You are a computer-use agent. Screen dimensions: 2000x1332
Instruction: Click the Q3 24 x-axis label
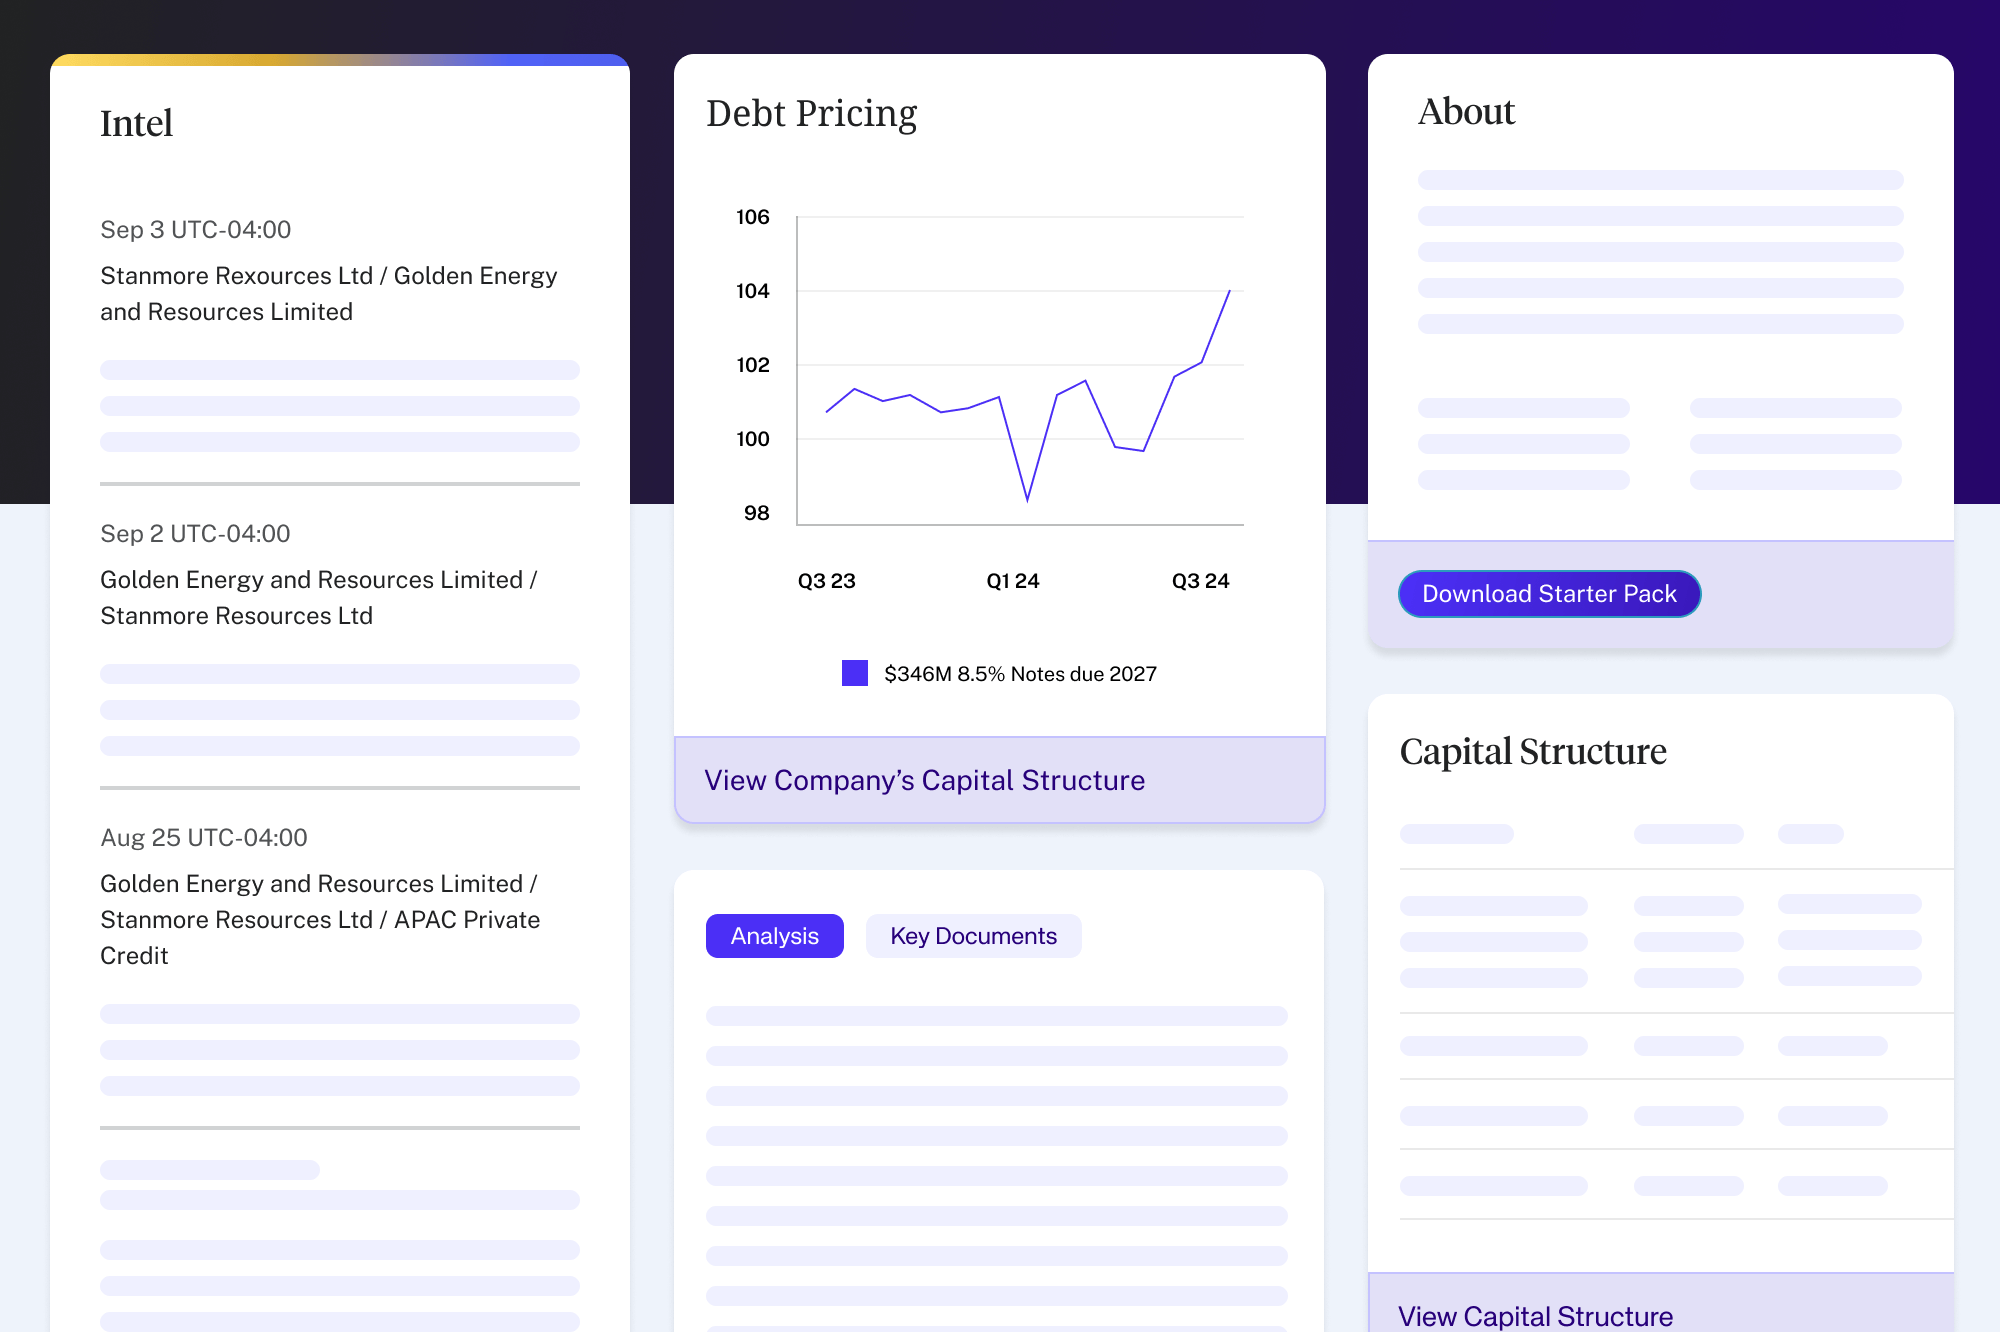1200,581
